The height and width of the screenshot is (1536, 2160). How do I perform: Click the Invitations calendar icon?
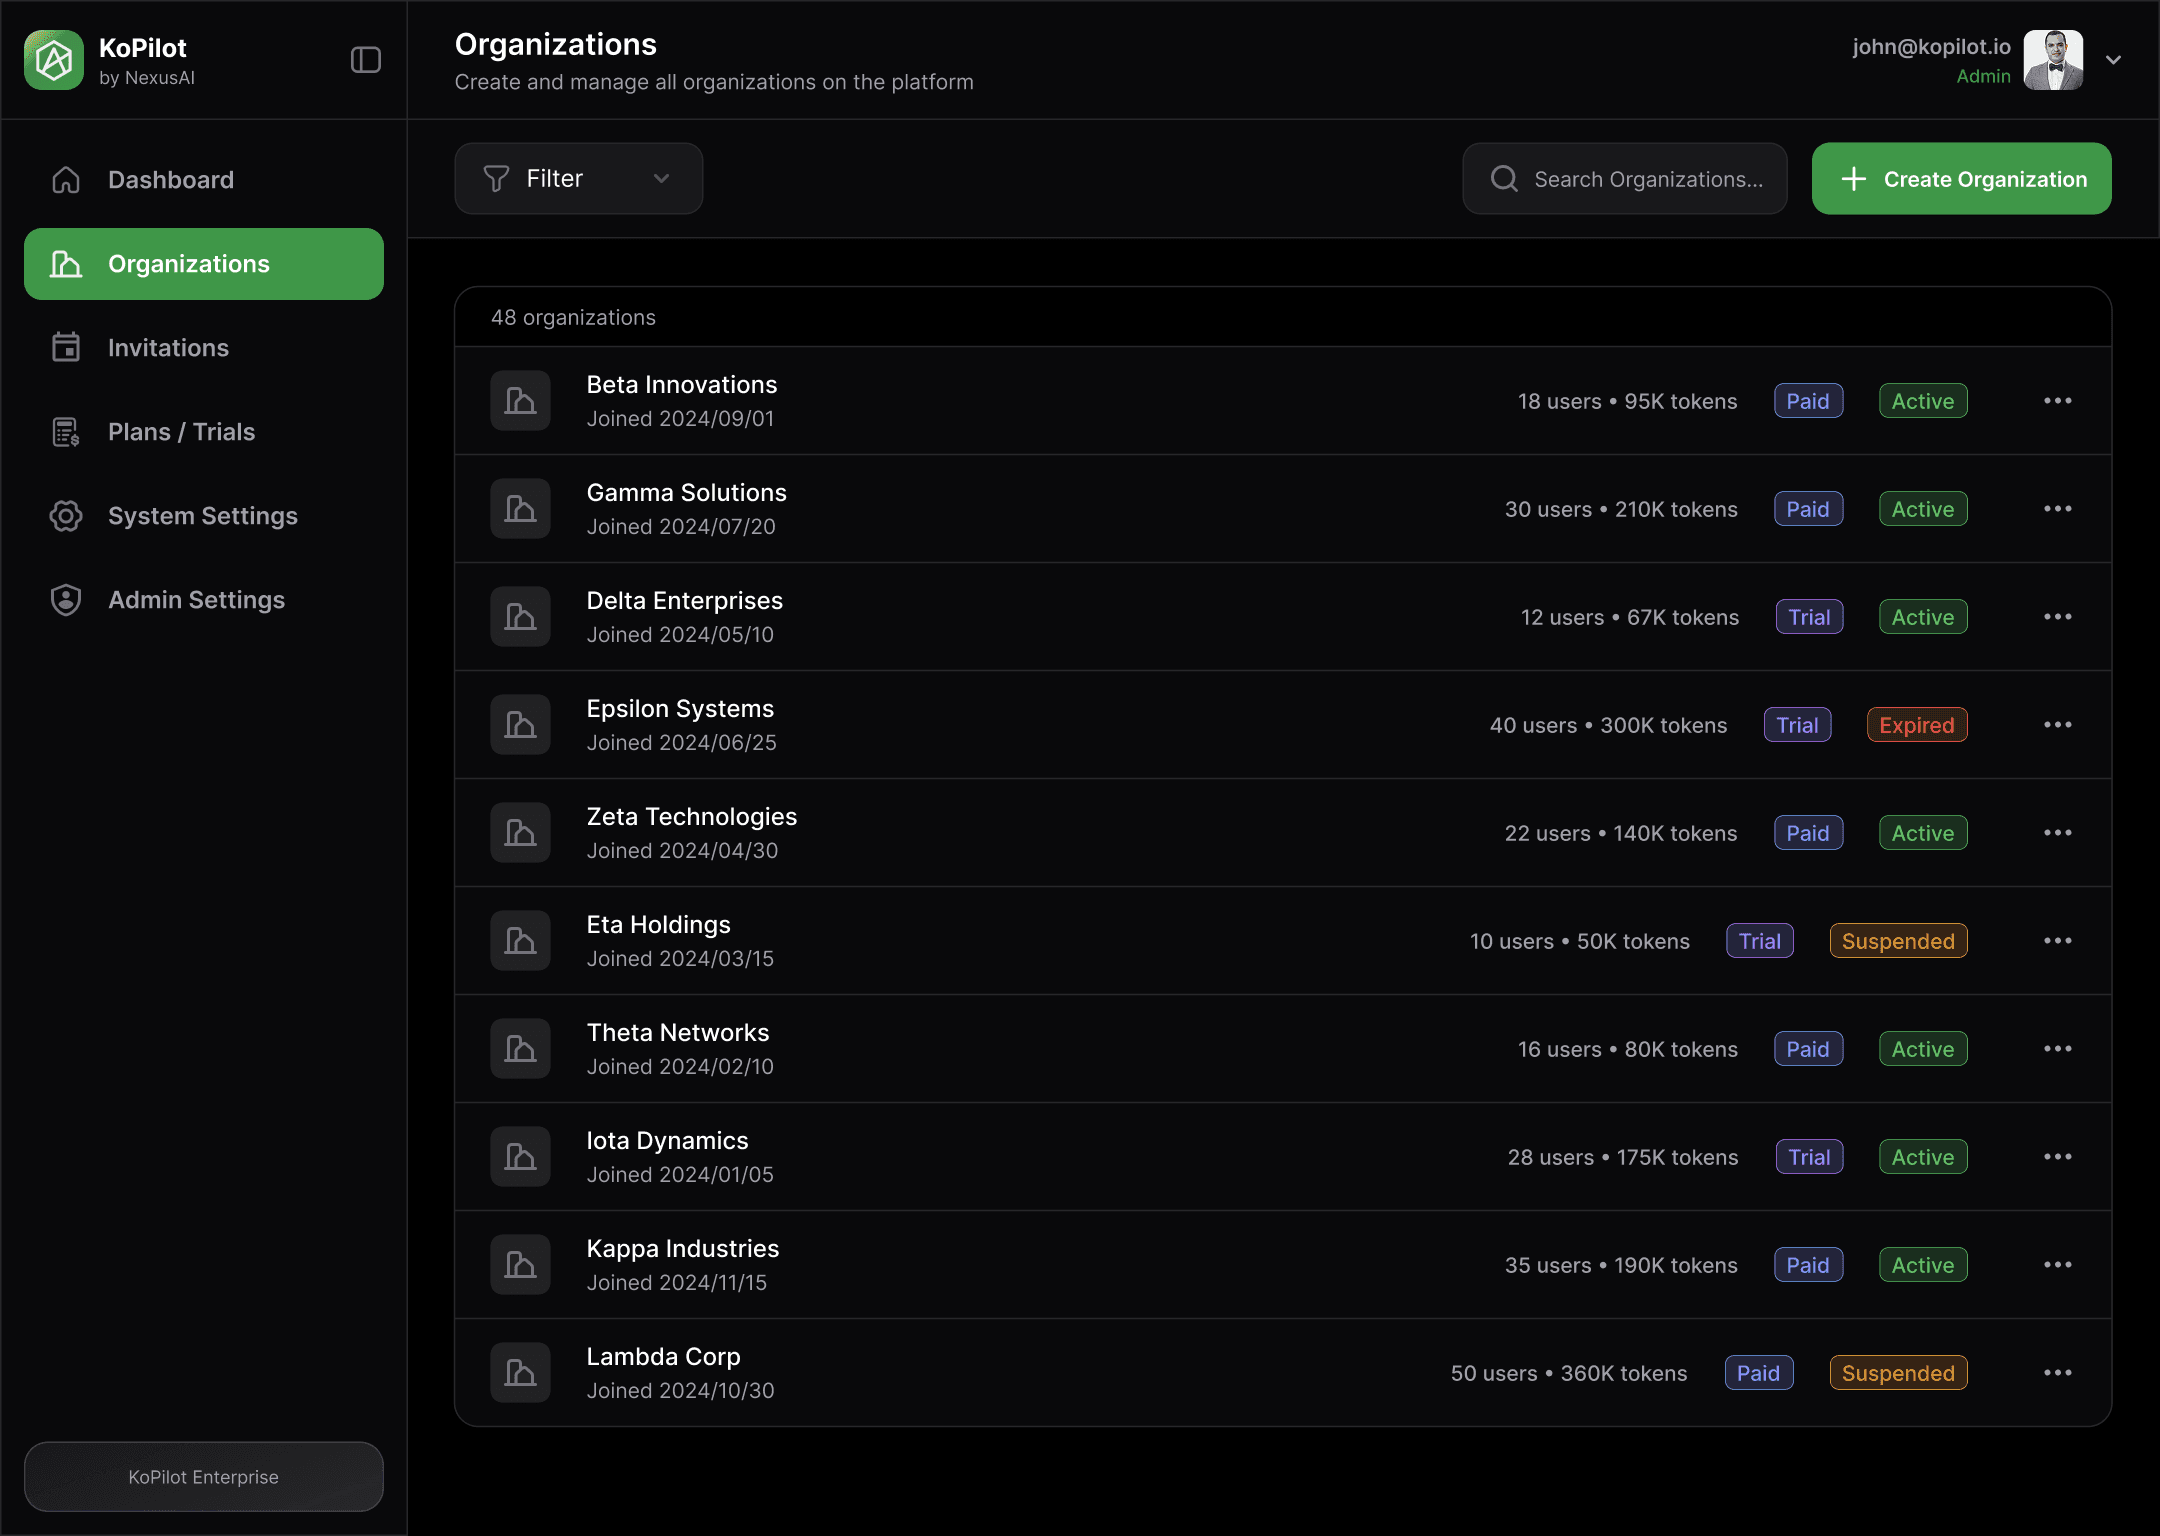pos(66,348)
